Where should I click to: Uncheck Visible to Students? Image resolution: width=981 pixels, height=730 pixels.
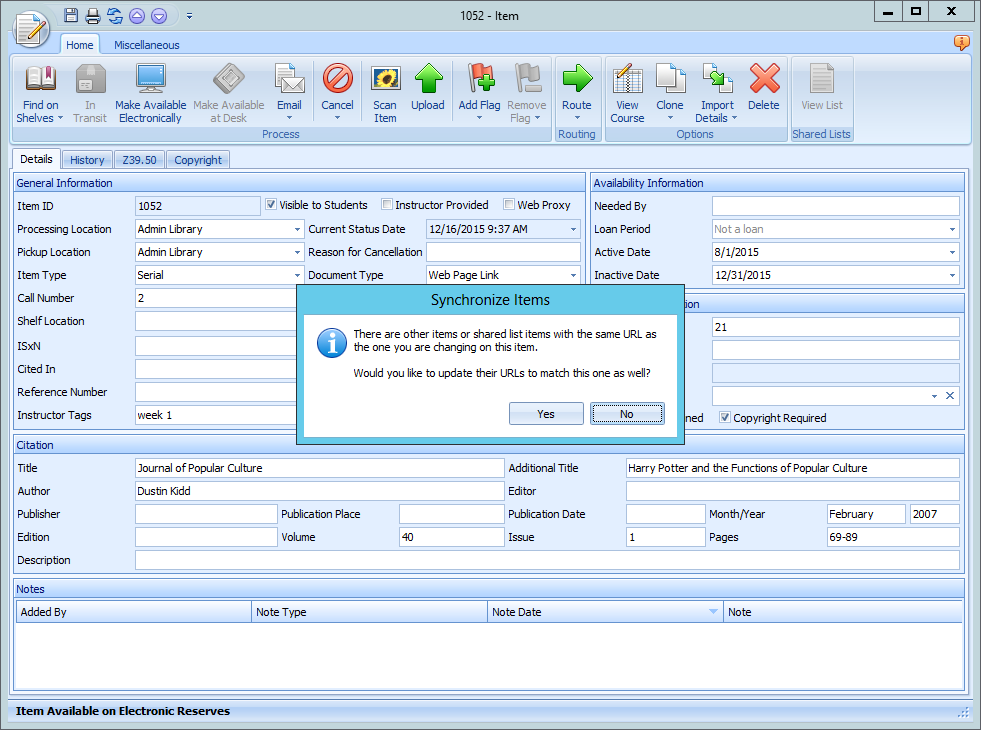tap(269, 205)
